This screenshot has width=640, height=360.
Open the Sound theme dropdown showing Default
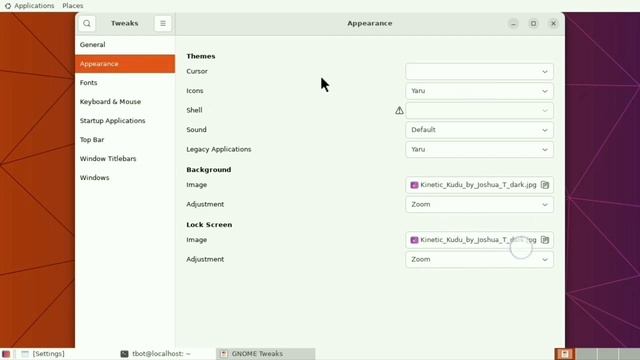tap(480, 130)
